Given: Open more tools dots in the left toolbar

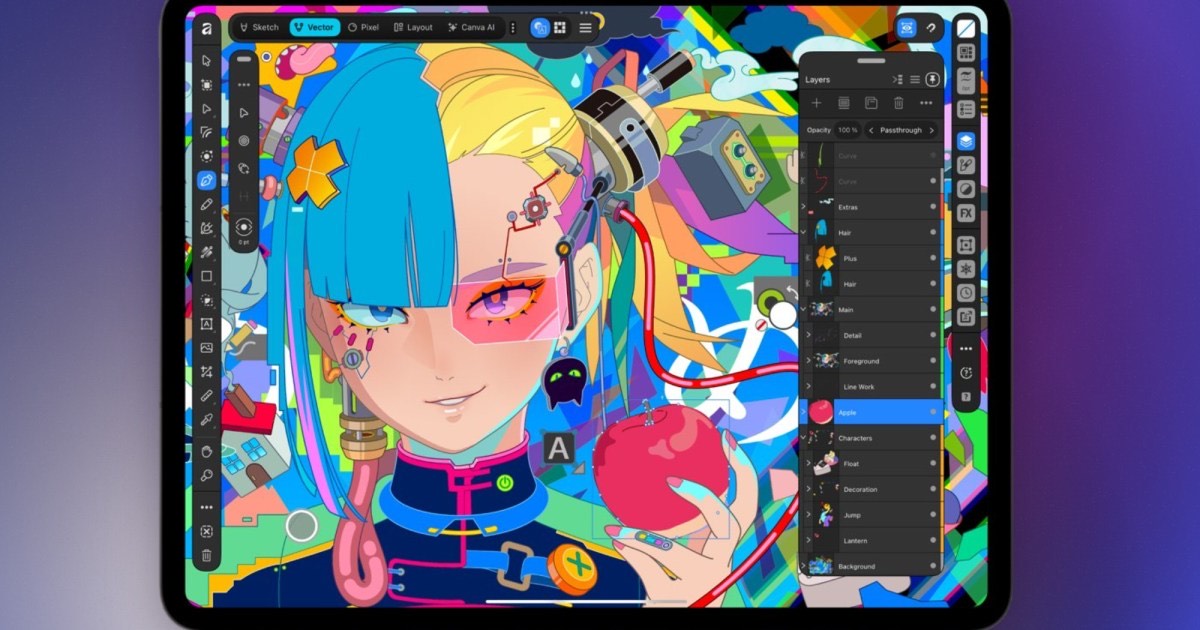Looking at the screenshot, I should coord(207,507).
